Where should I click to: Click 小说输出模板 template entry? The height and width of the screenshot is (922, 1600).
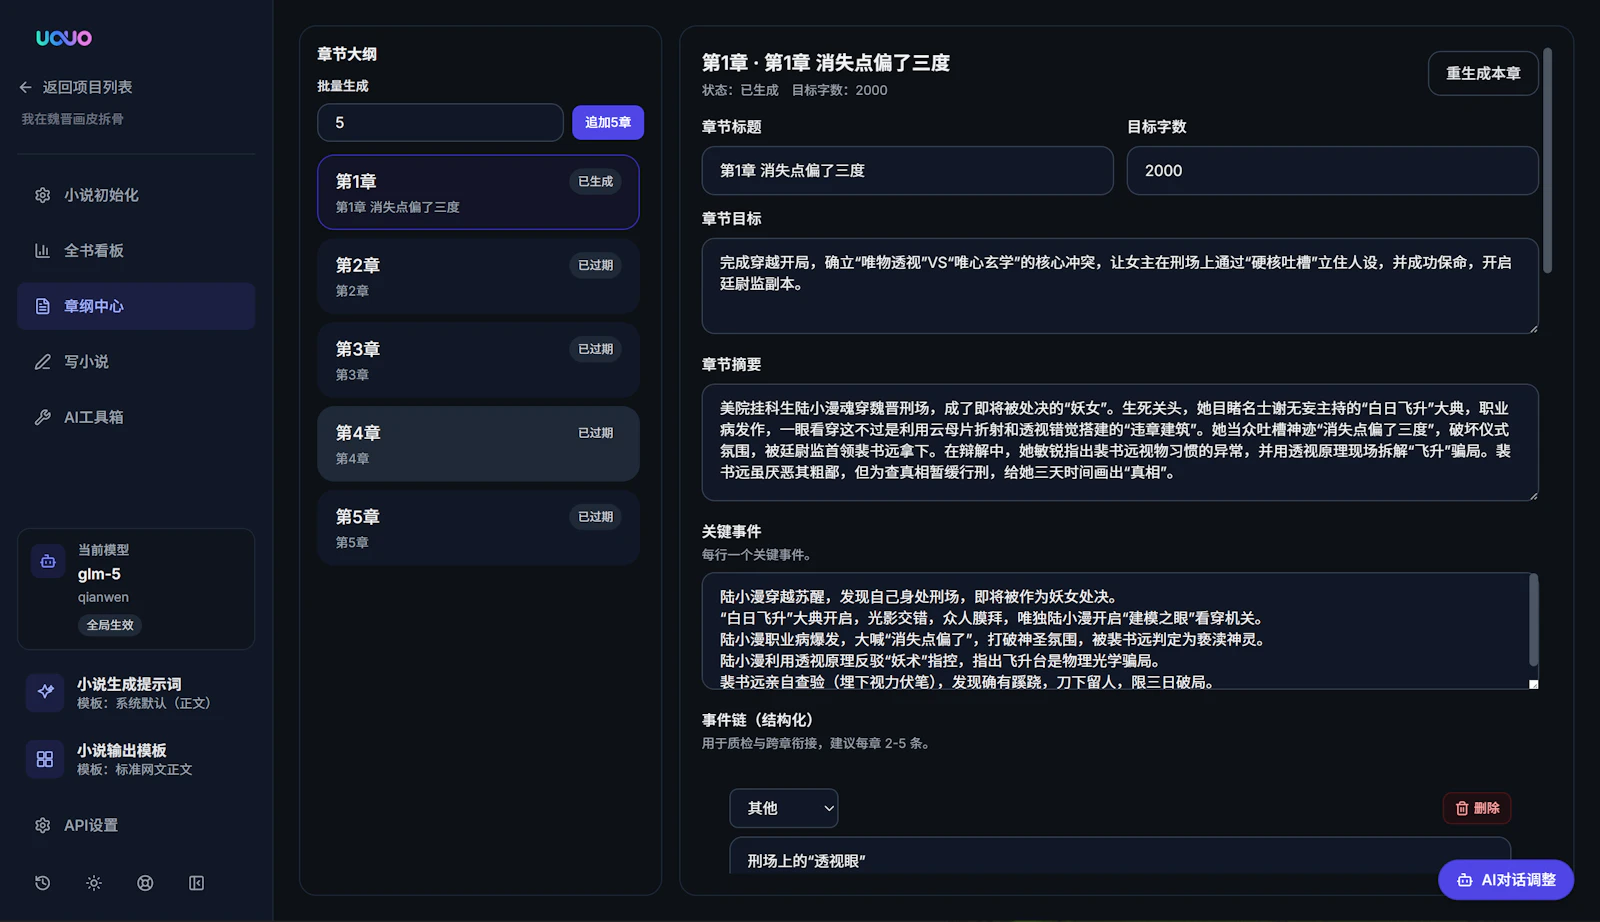136,759
